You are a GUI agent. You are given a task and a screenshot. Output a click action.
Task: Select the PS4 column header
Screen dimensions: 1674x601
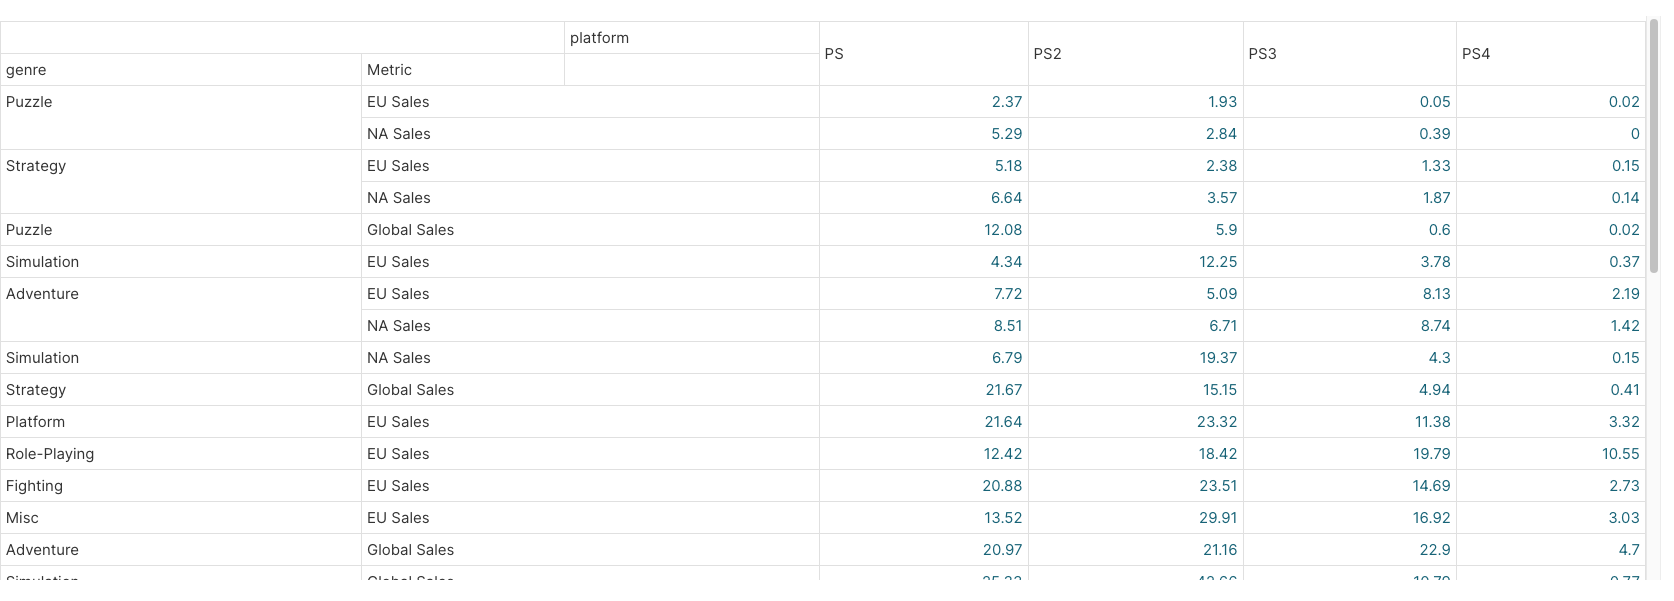[x=1476, y=54]
